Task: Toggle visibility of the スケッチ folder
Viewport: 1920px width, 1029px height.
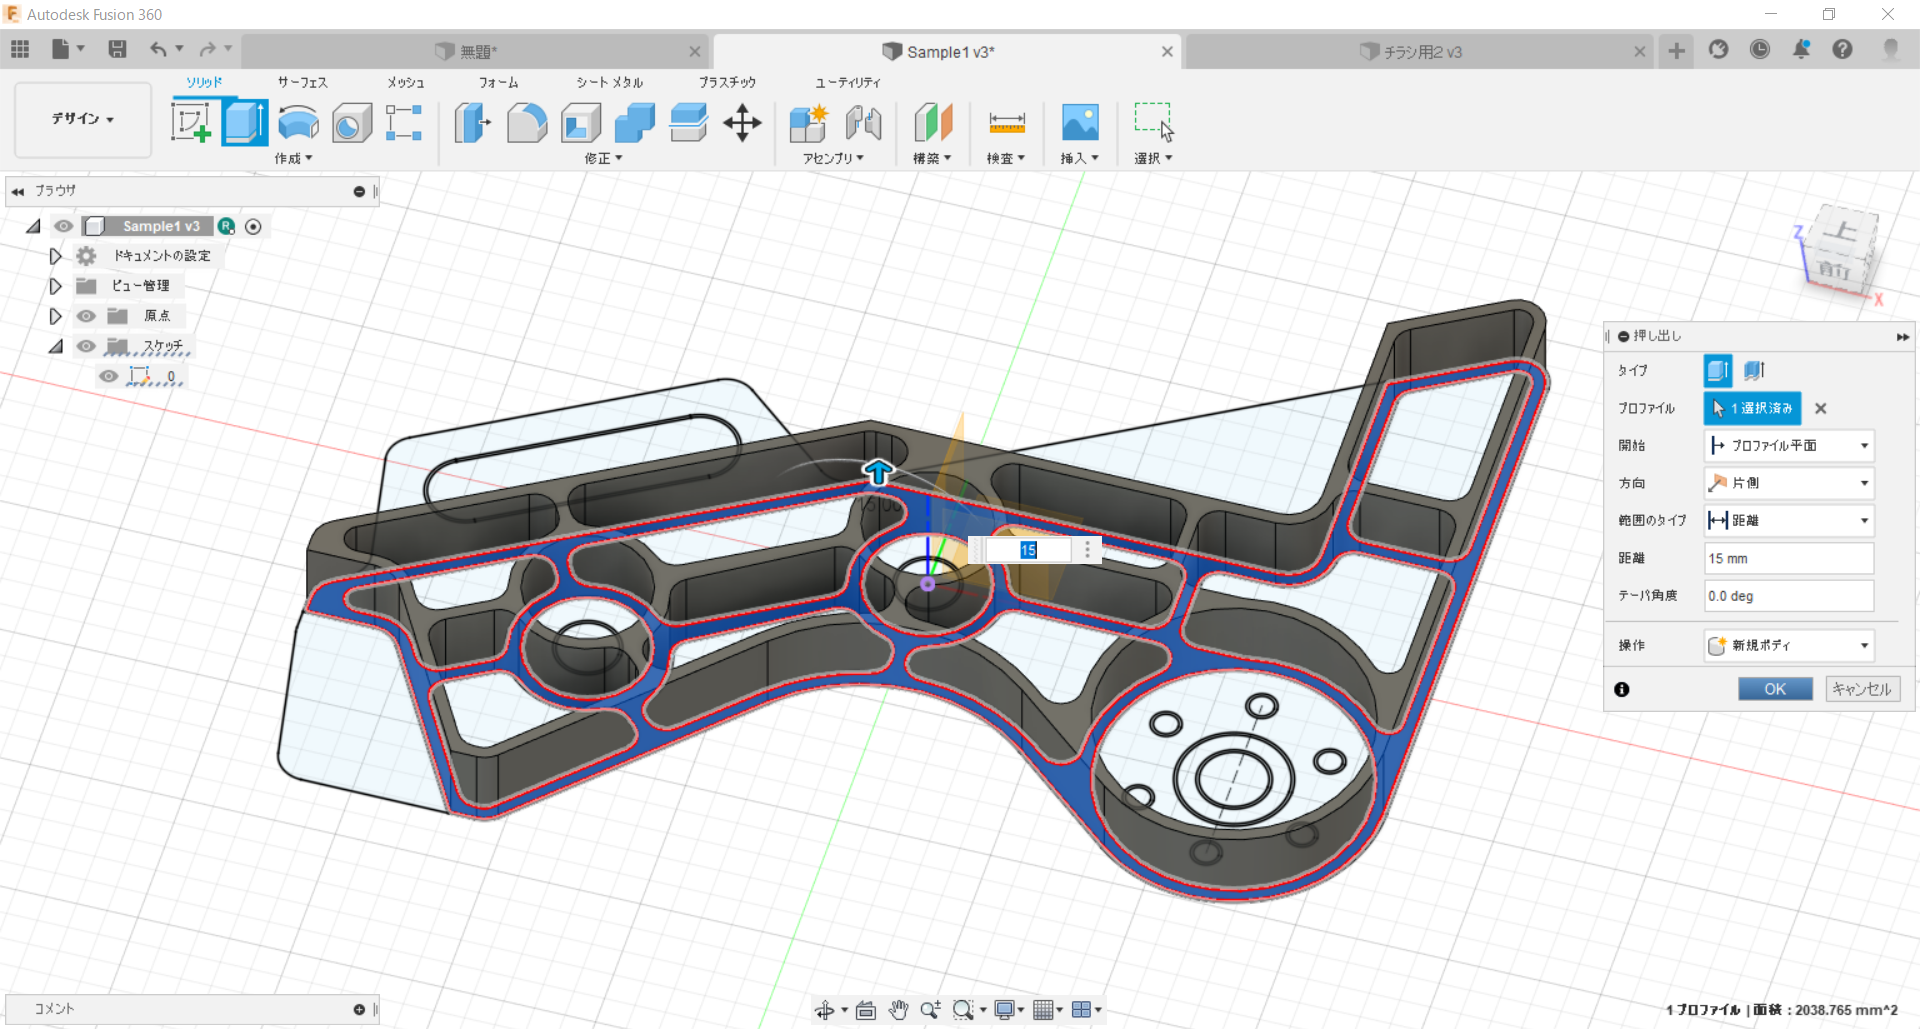Action: pos(87,346)
